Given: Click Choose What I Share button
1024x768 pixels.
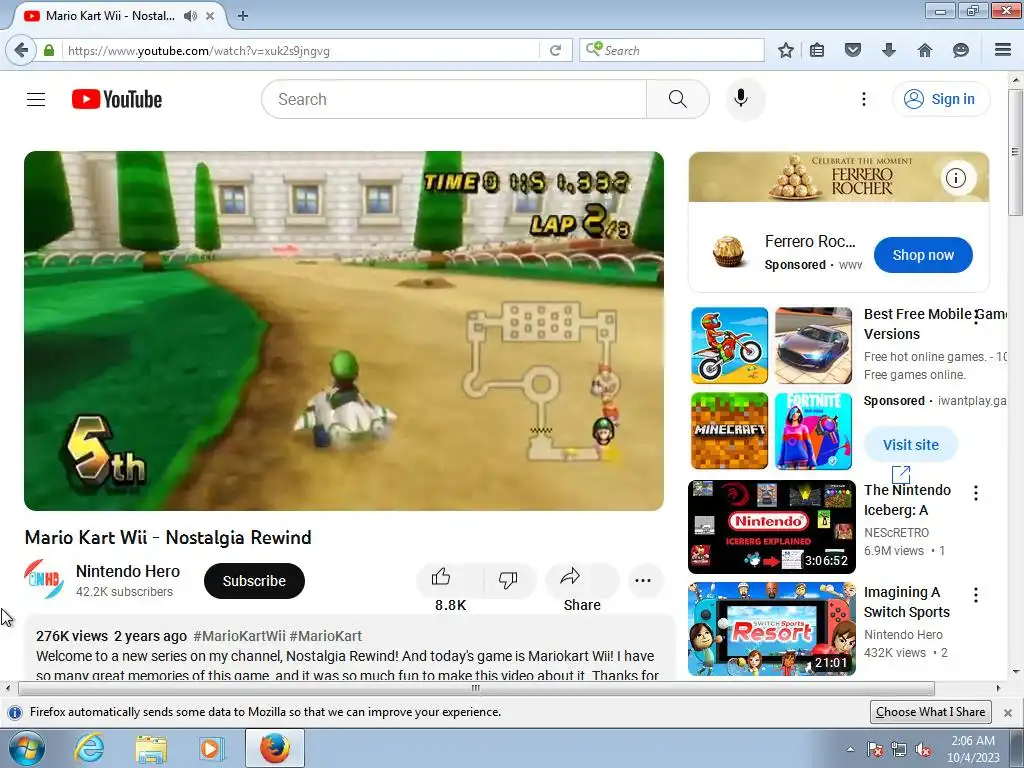Looking at the screenshot, I should click(x=931, y=712).
